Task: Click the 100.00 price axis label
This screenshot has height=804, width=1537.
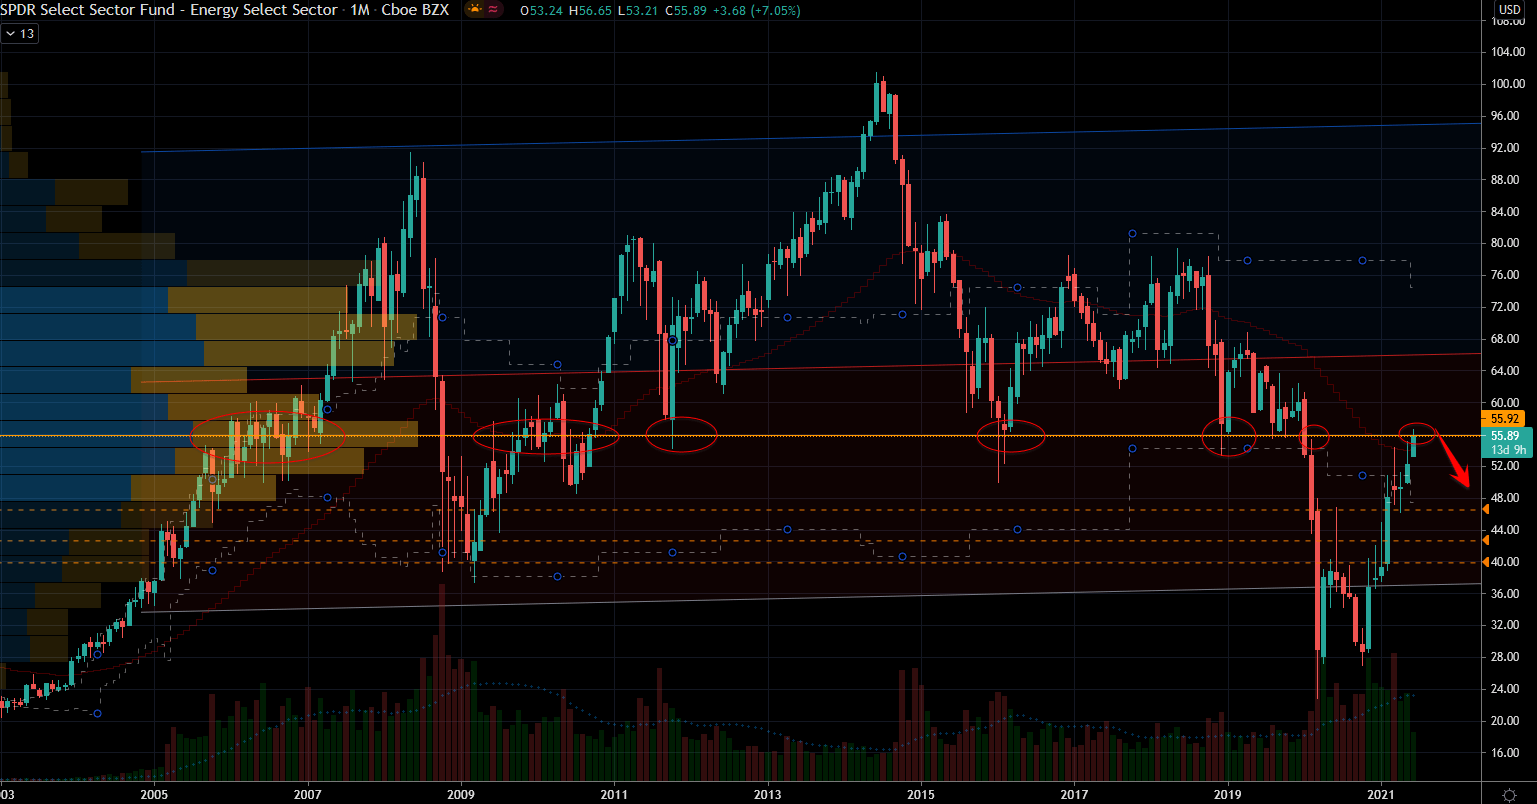Action: (1507, 84)
